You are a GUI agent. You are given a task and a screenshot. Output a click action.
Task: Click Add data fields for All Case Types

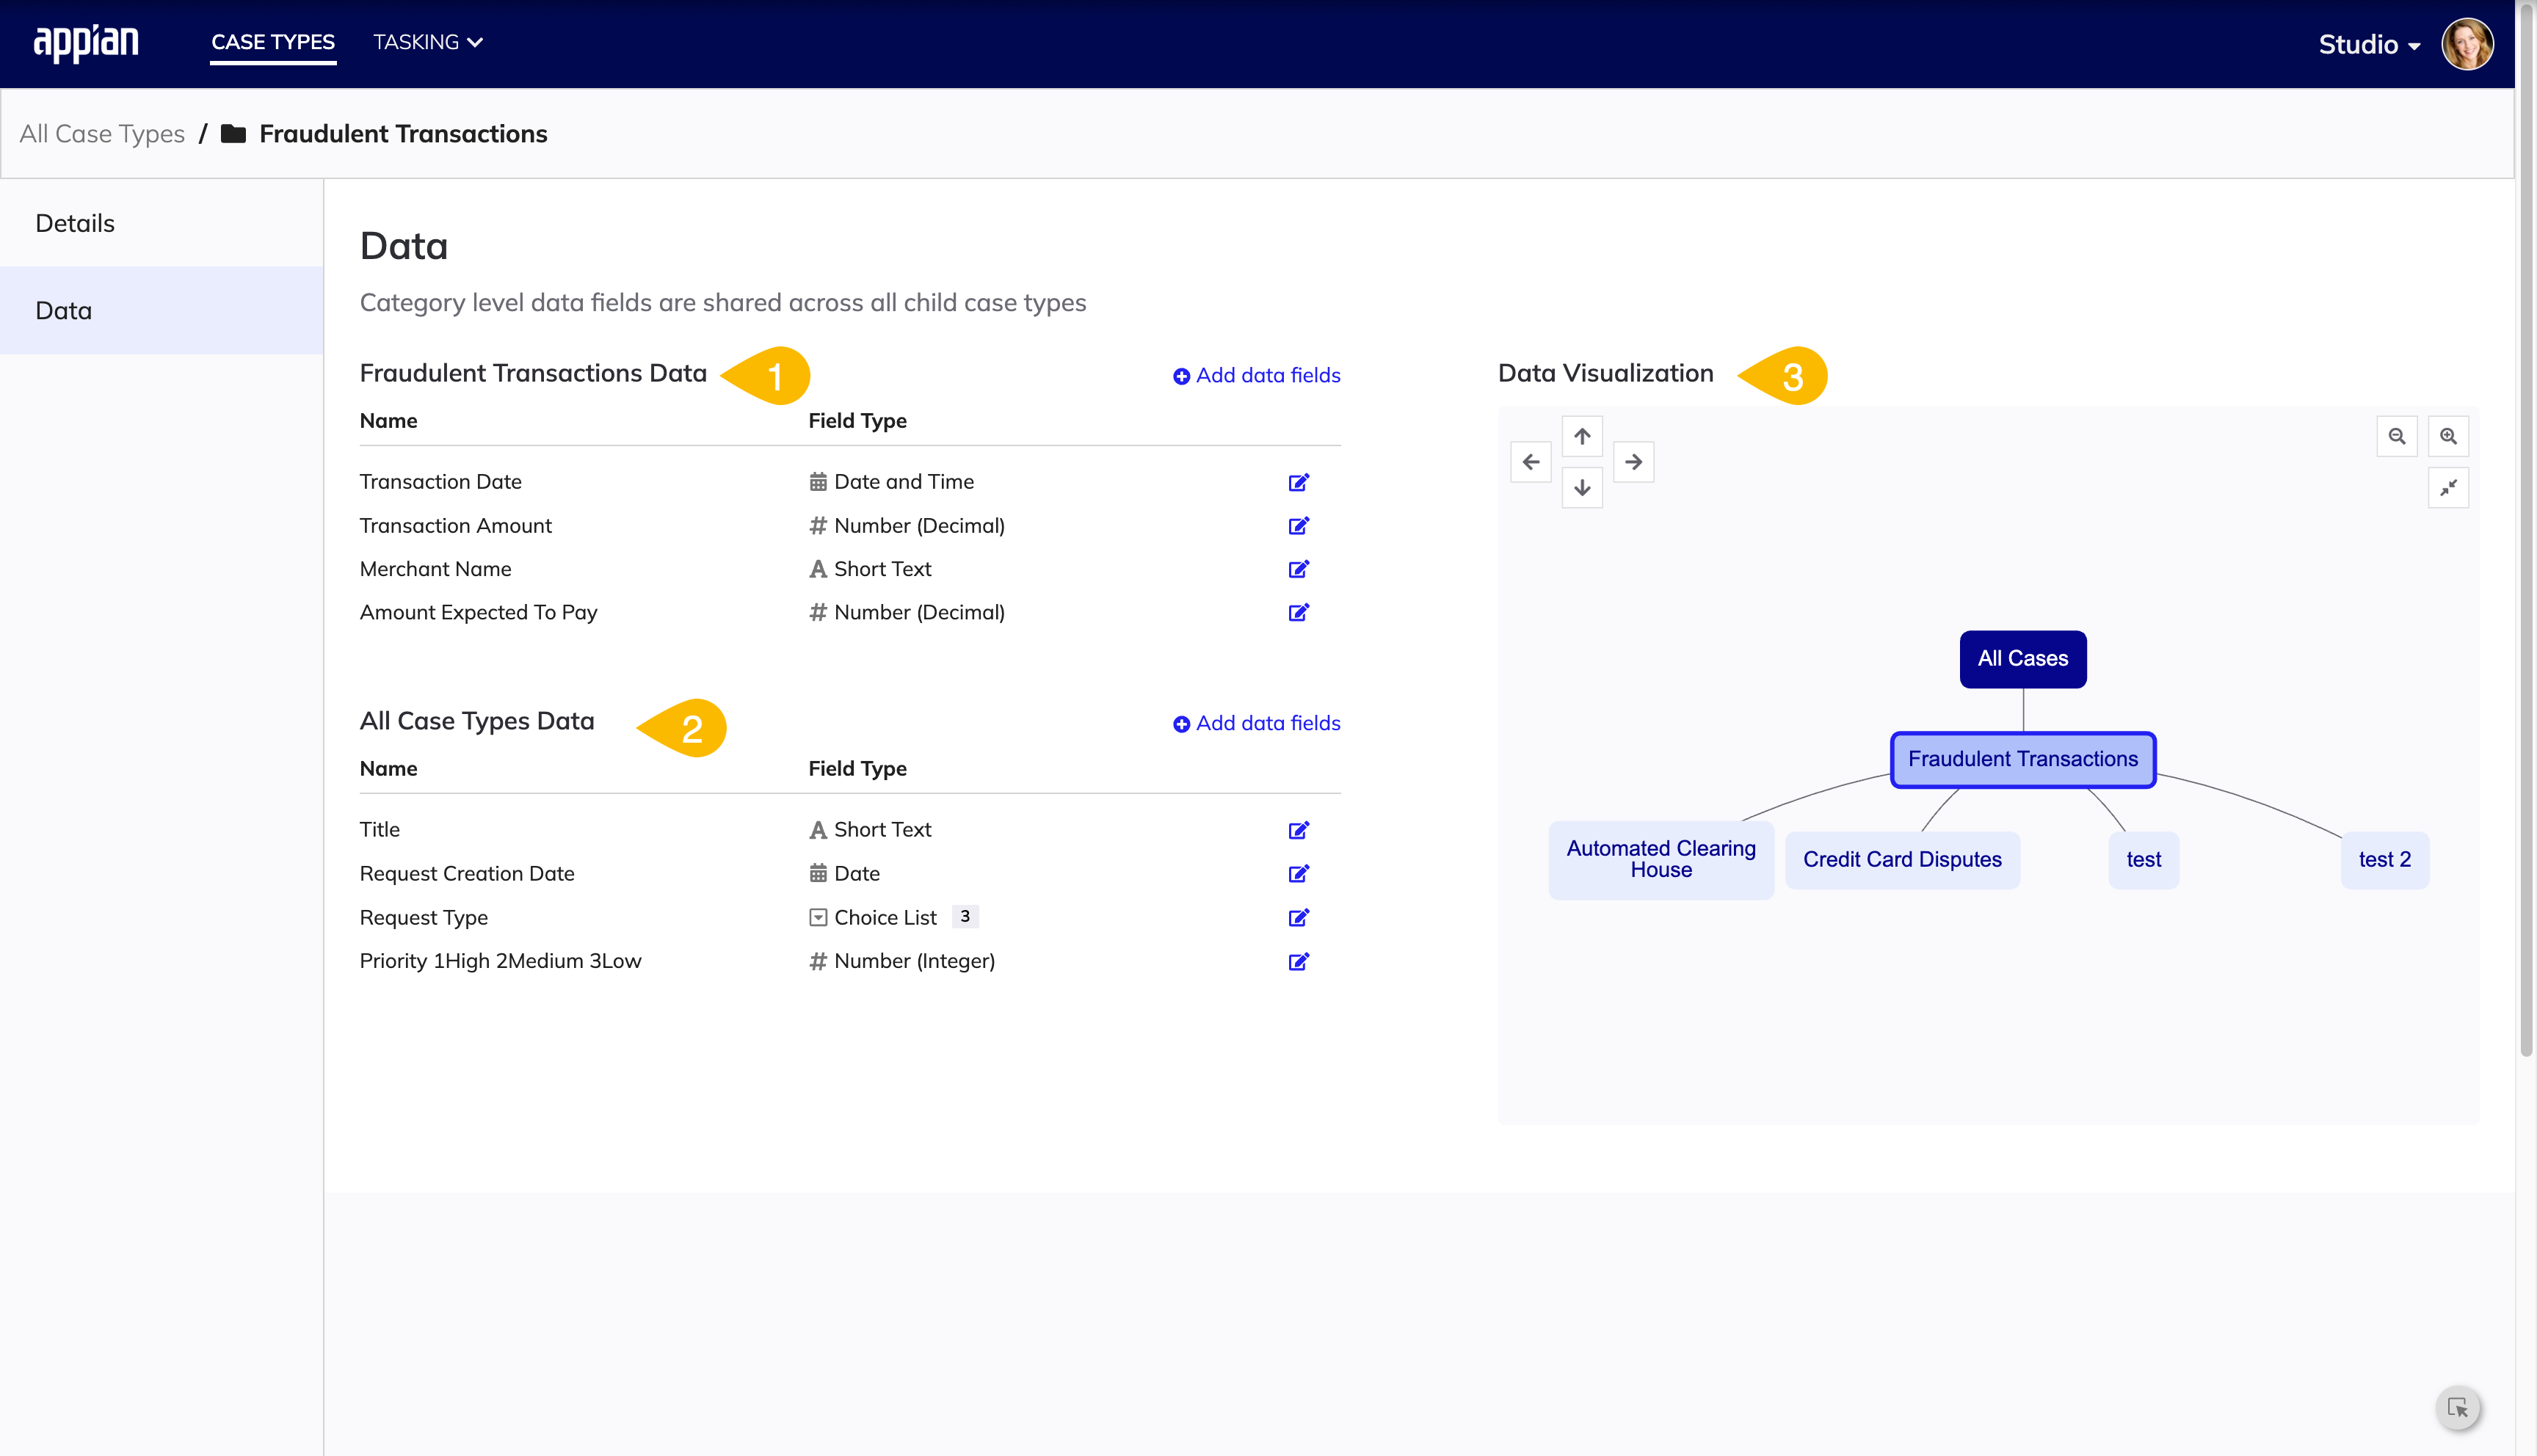pos(1255,723)
